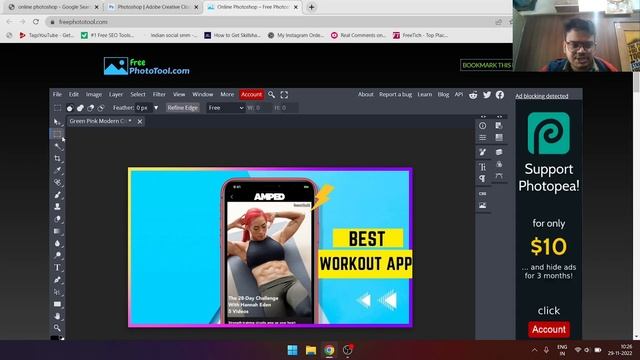Open the View menu
Image resolution: width=640 pixels, height=360 pixels.
click(179, 94)
